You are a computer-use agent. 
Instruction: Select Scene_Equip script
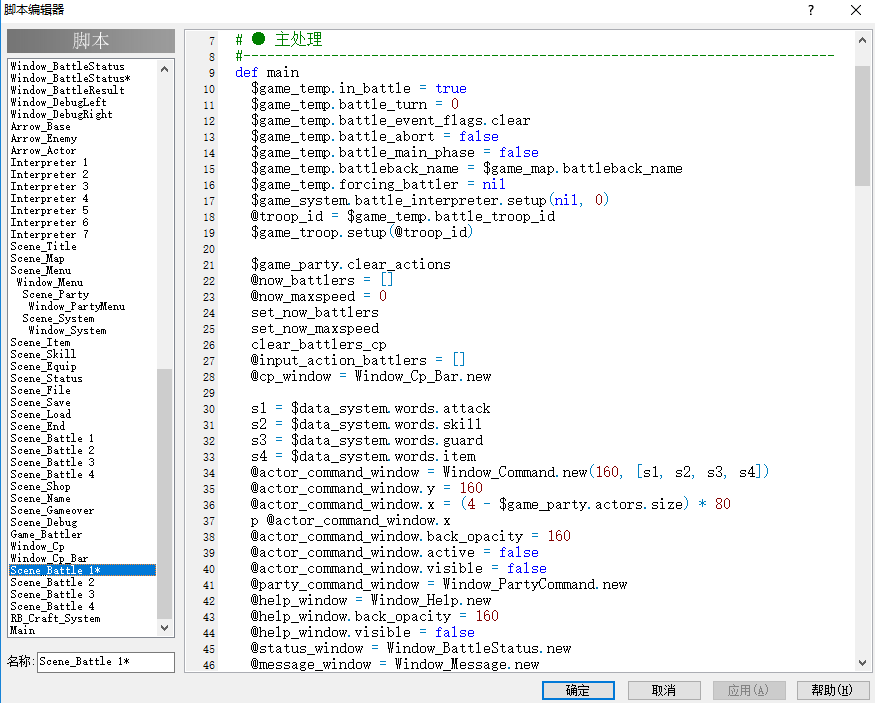click(x=44, y=367)
